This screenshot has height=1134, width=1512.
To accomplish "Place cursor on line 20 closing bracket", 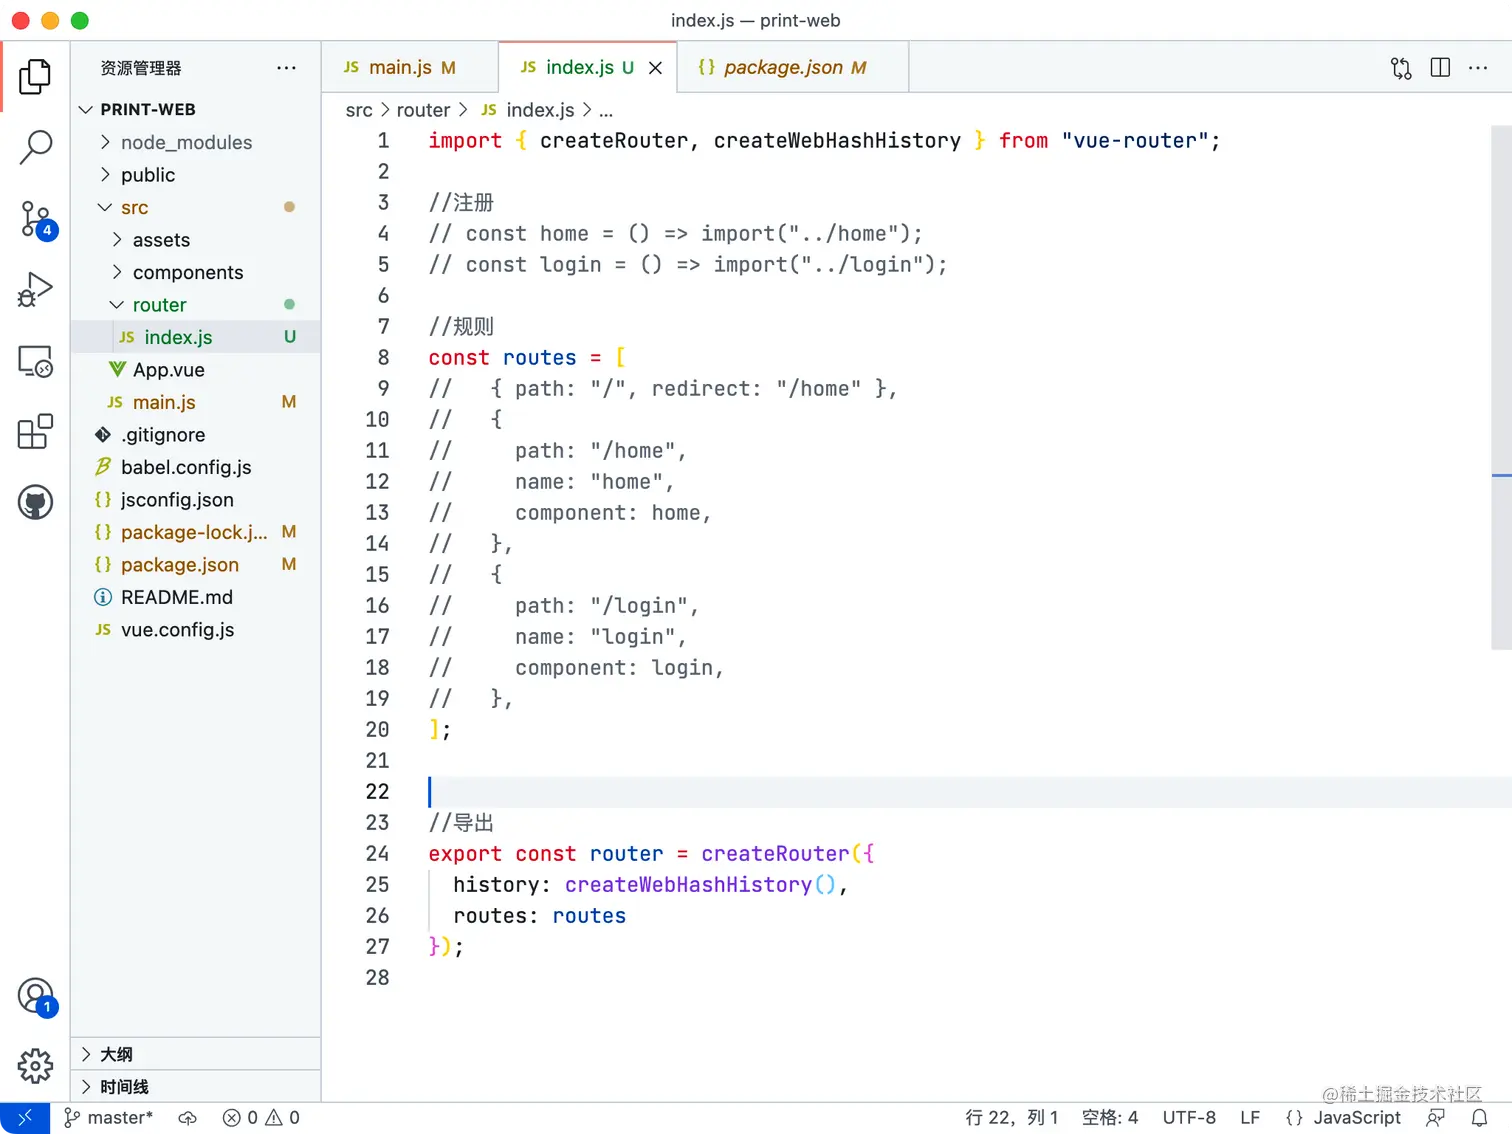I will (x=434, y=729).
